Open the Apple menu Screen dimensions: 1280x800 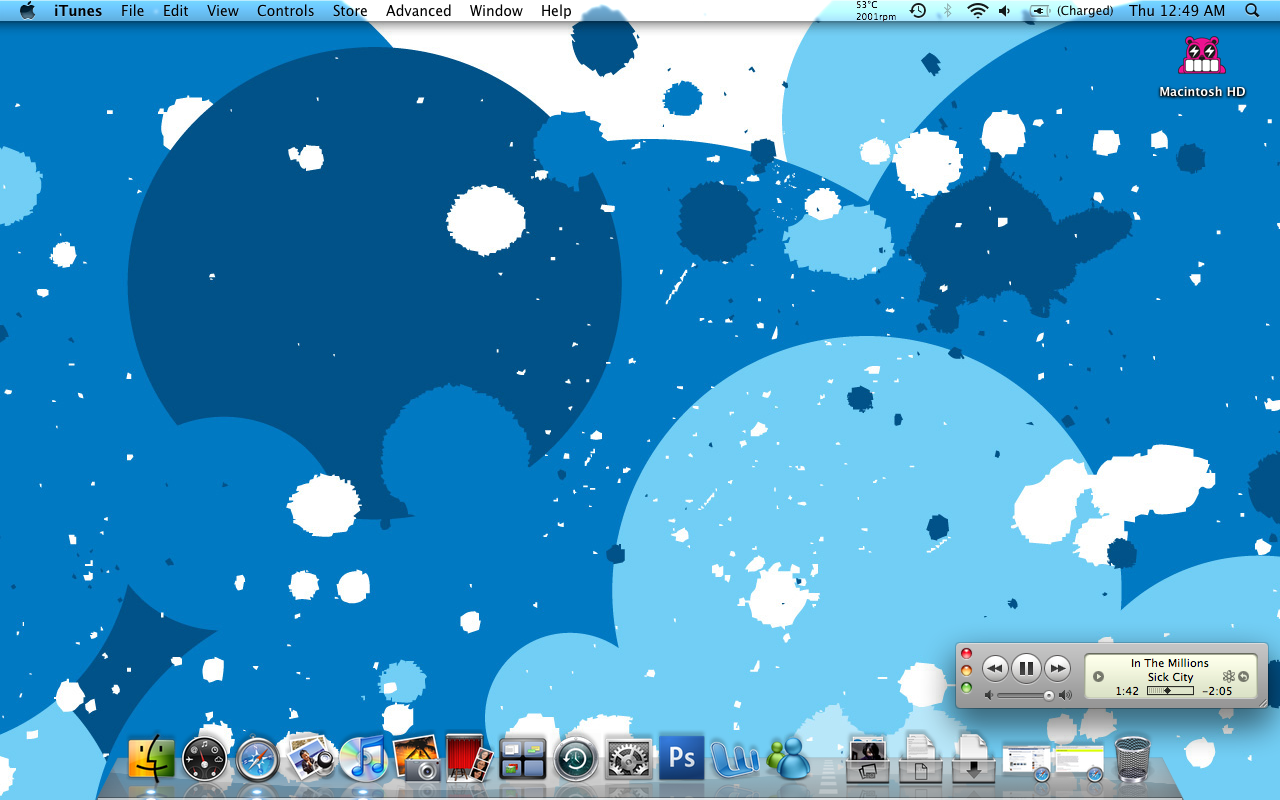[27, 11]
